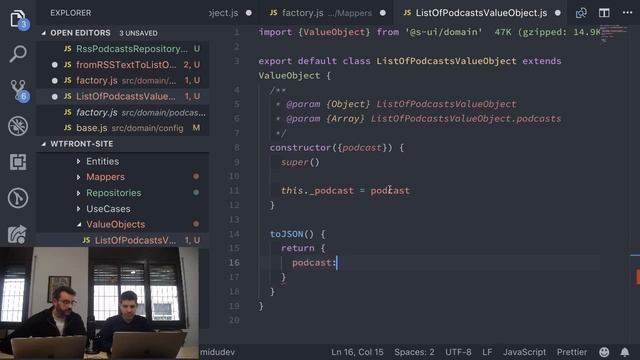The image size is (640, 360).
Task: Change end of line via LF item
Action: [487, 352]
